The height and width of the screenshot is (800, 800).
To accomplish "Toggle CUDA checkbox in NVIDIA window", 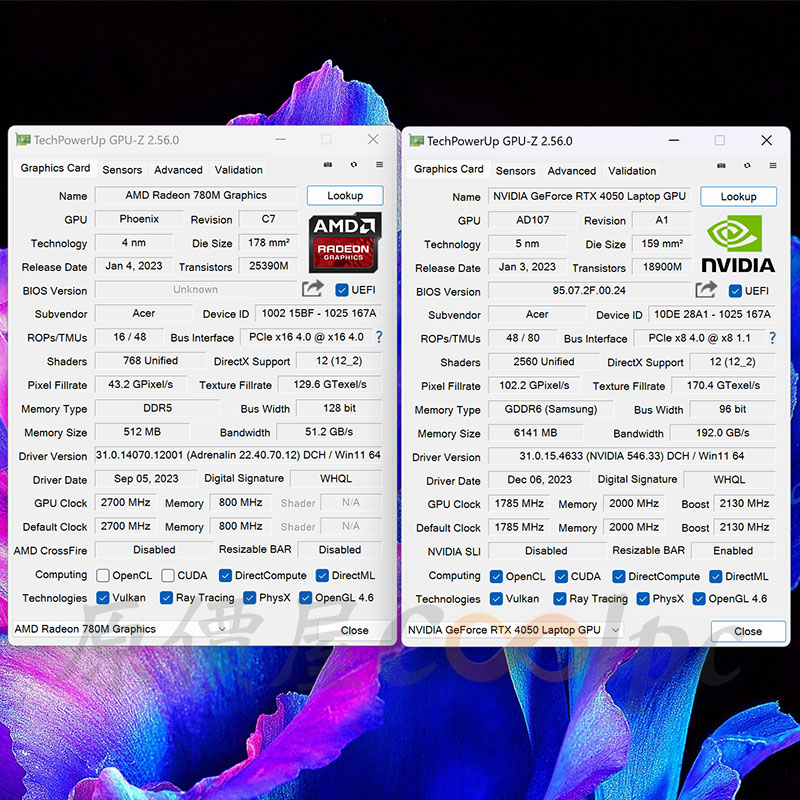I will 561,577.
